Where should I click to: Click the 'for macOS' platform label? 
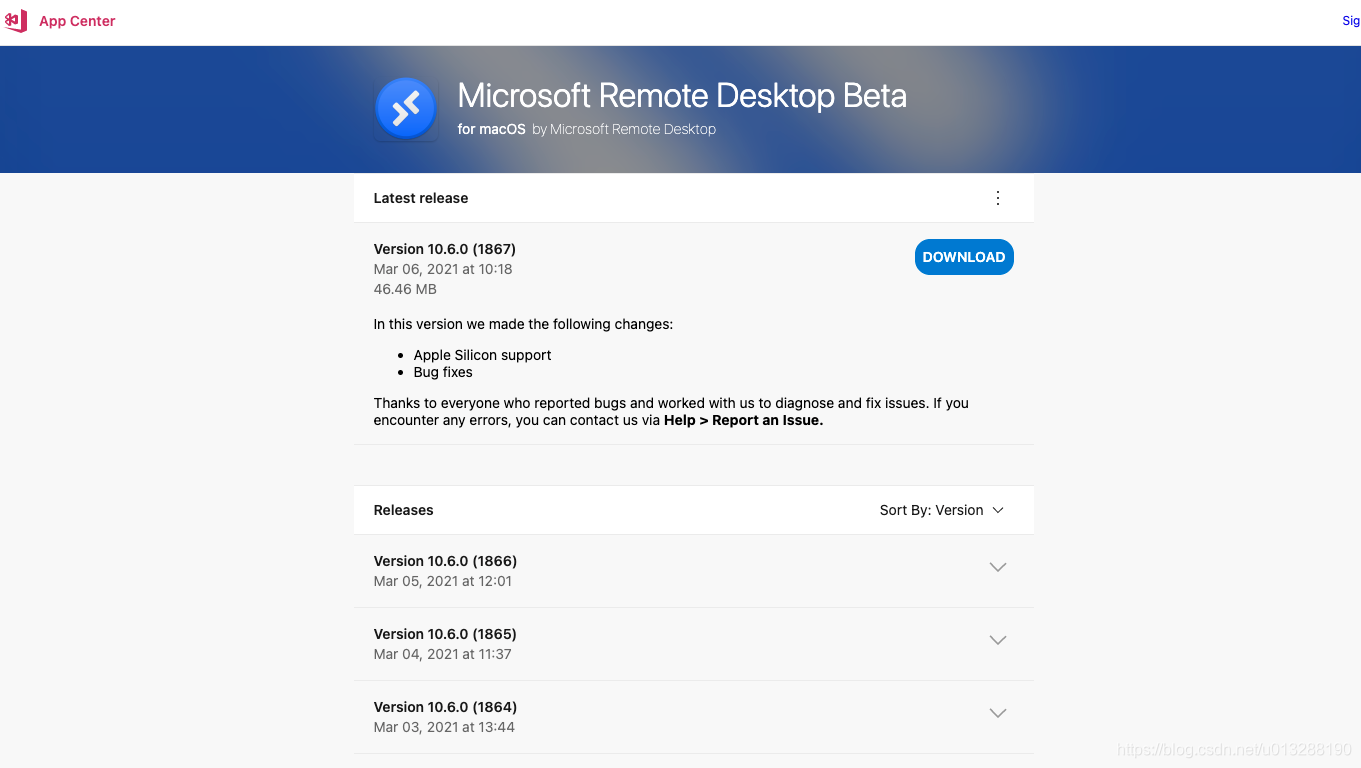(x=491, y=129)
